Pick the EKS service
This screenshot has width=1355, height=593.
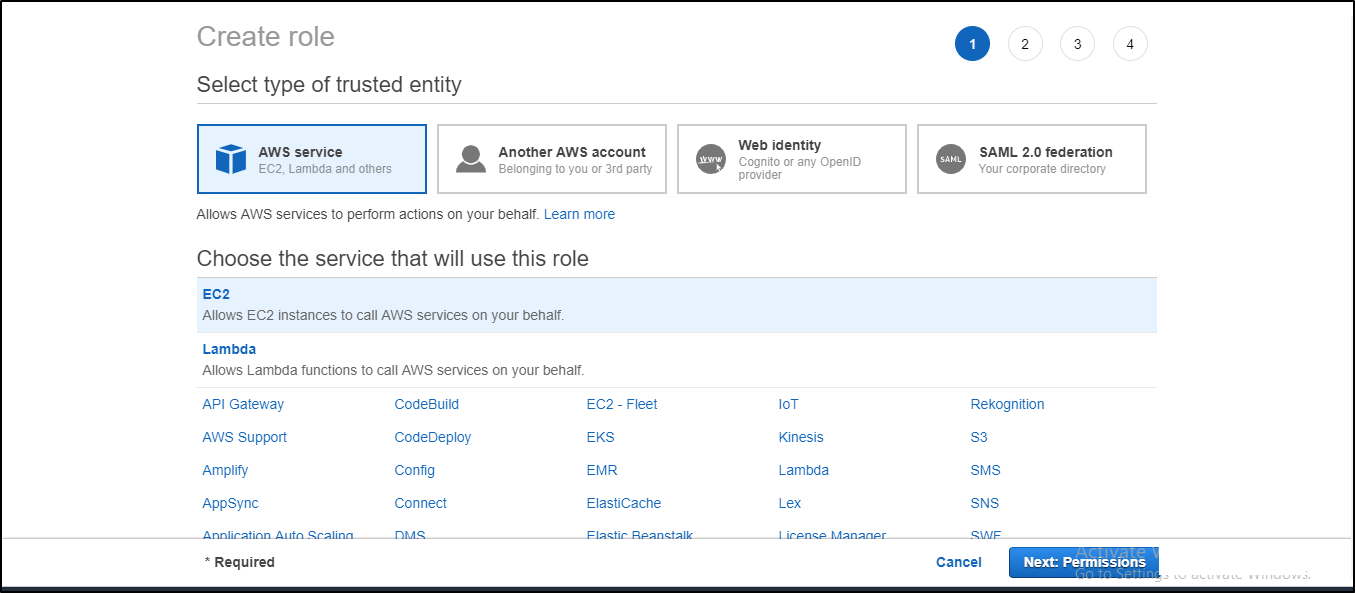tap(600, 437)
